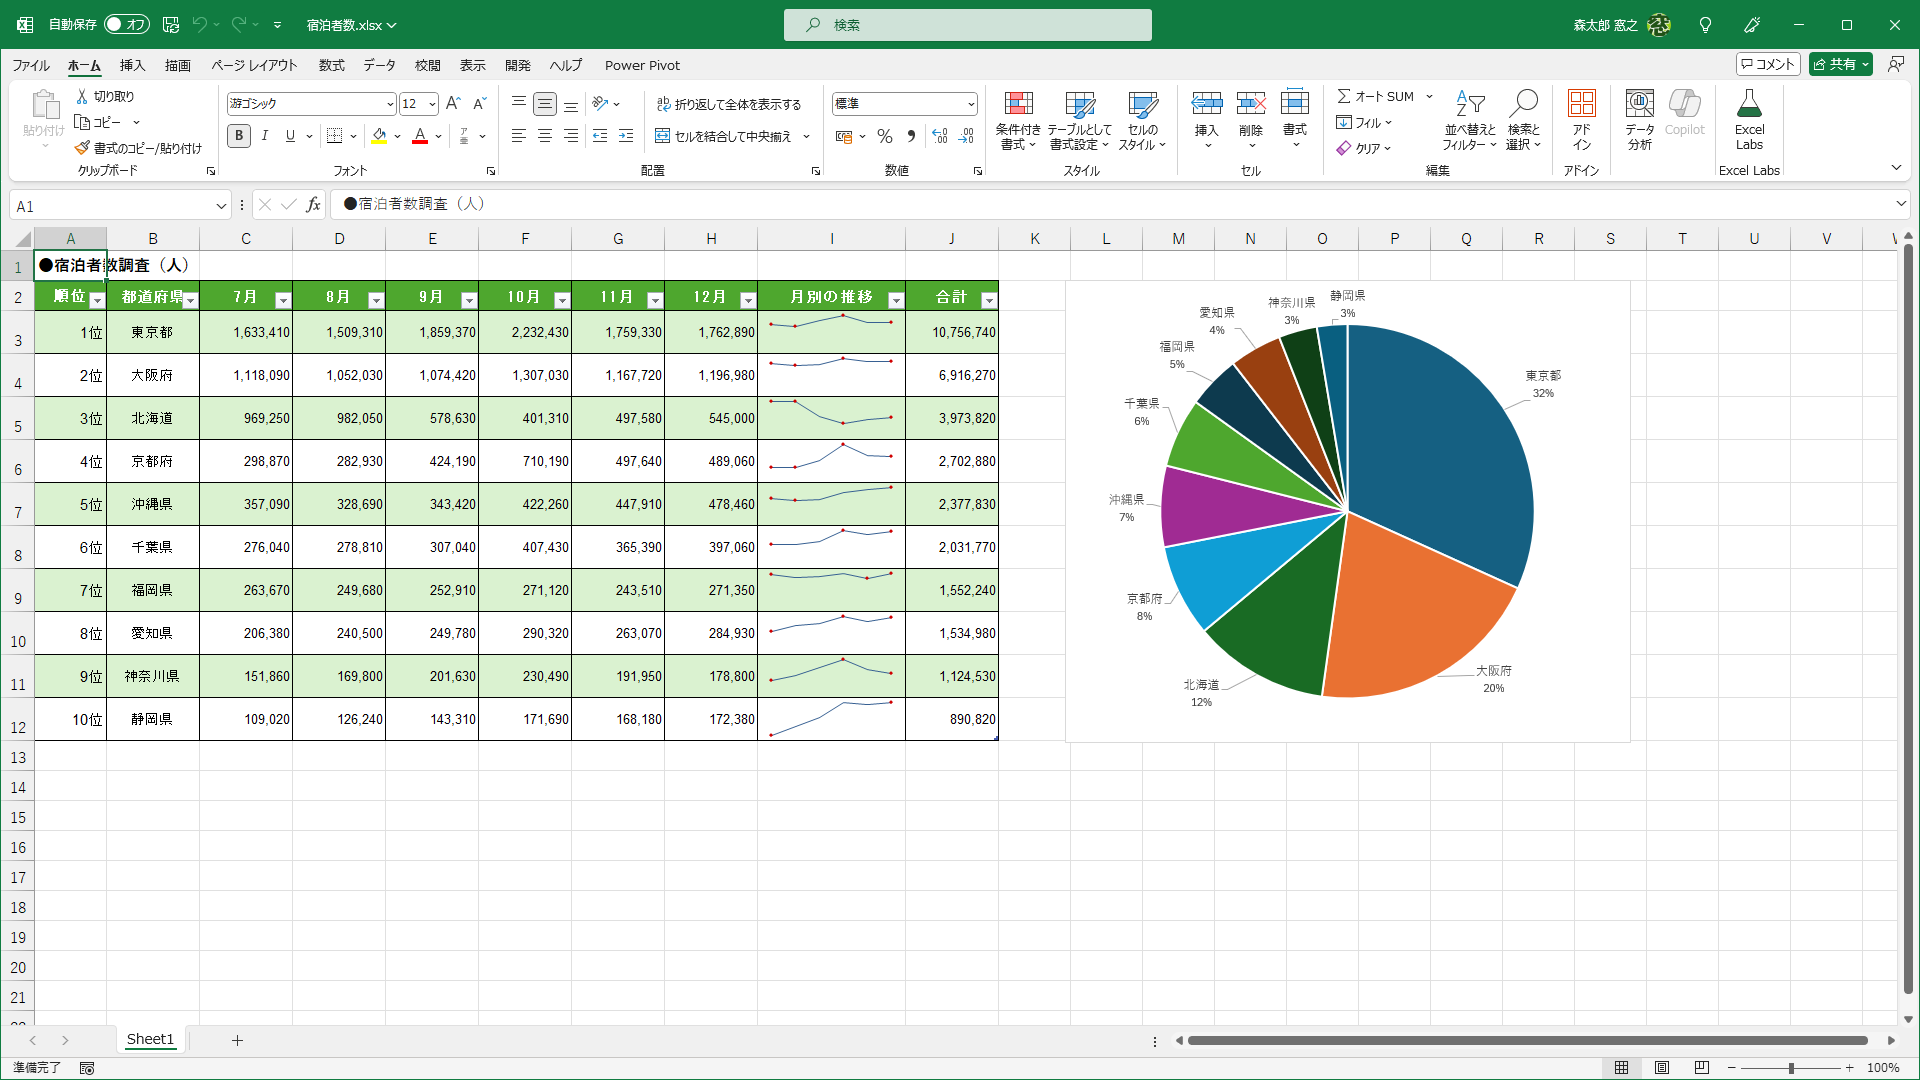Click the Format as Table icon
This screenshot has height=1080, width=1920.
click(x=1079, y=105)
